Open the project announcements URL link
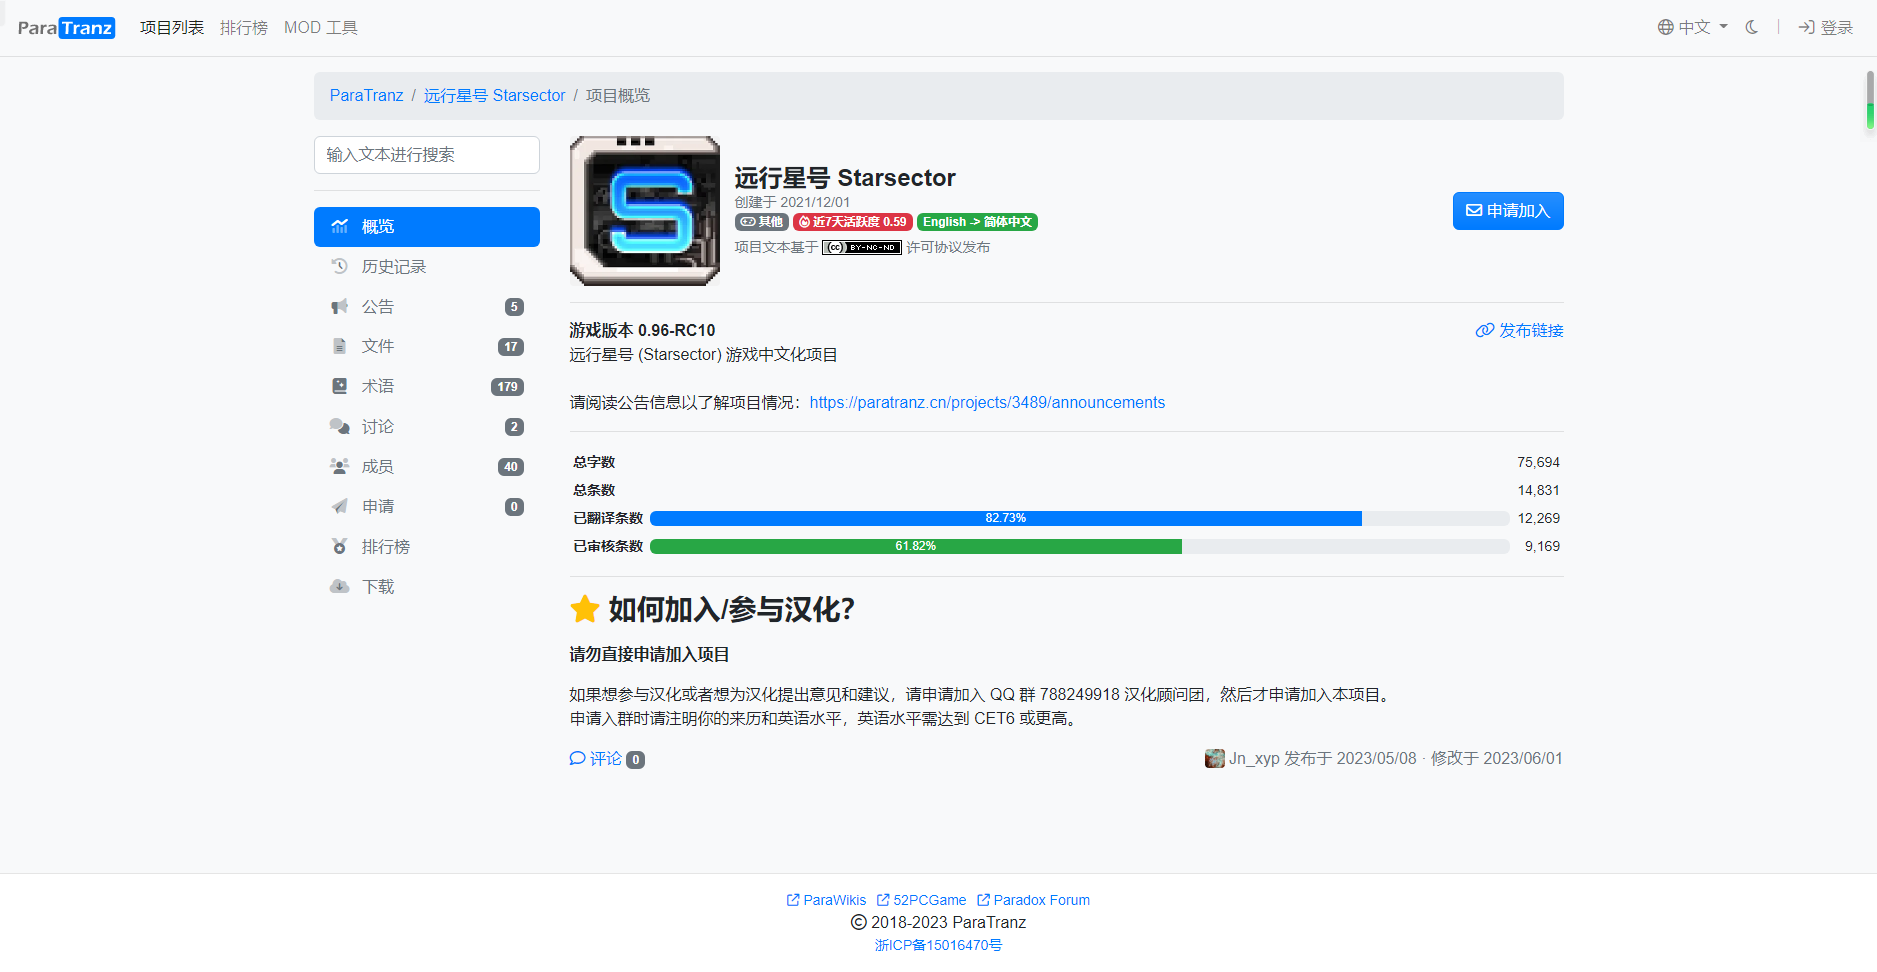1877x972 pixels. pos(987,402)
